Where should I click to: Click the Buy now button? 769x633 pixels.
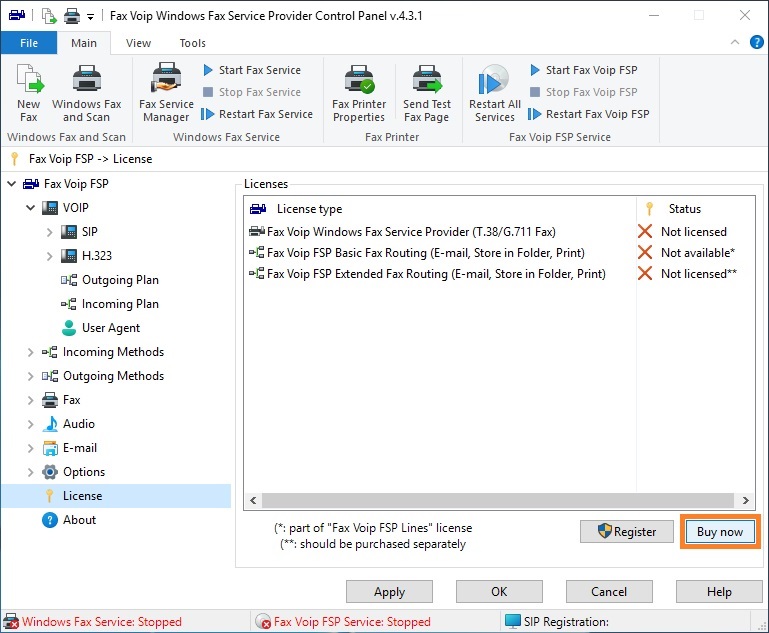720,532
